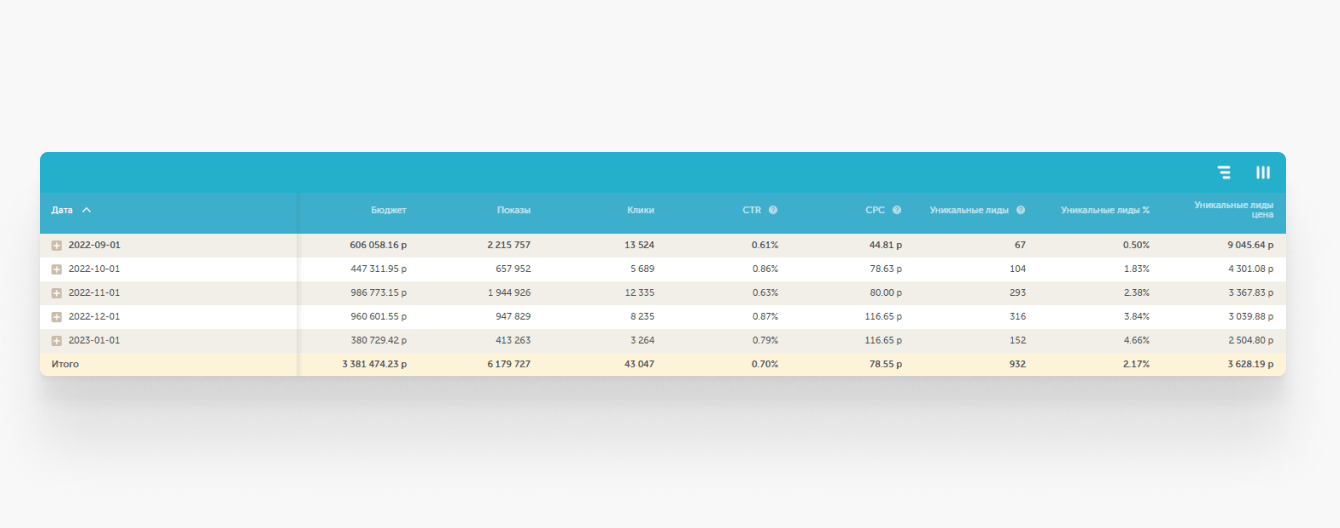Click impressions value 1 944 926
1340x528 pixels.
click(509, 293)
